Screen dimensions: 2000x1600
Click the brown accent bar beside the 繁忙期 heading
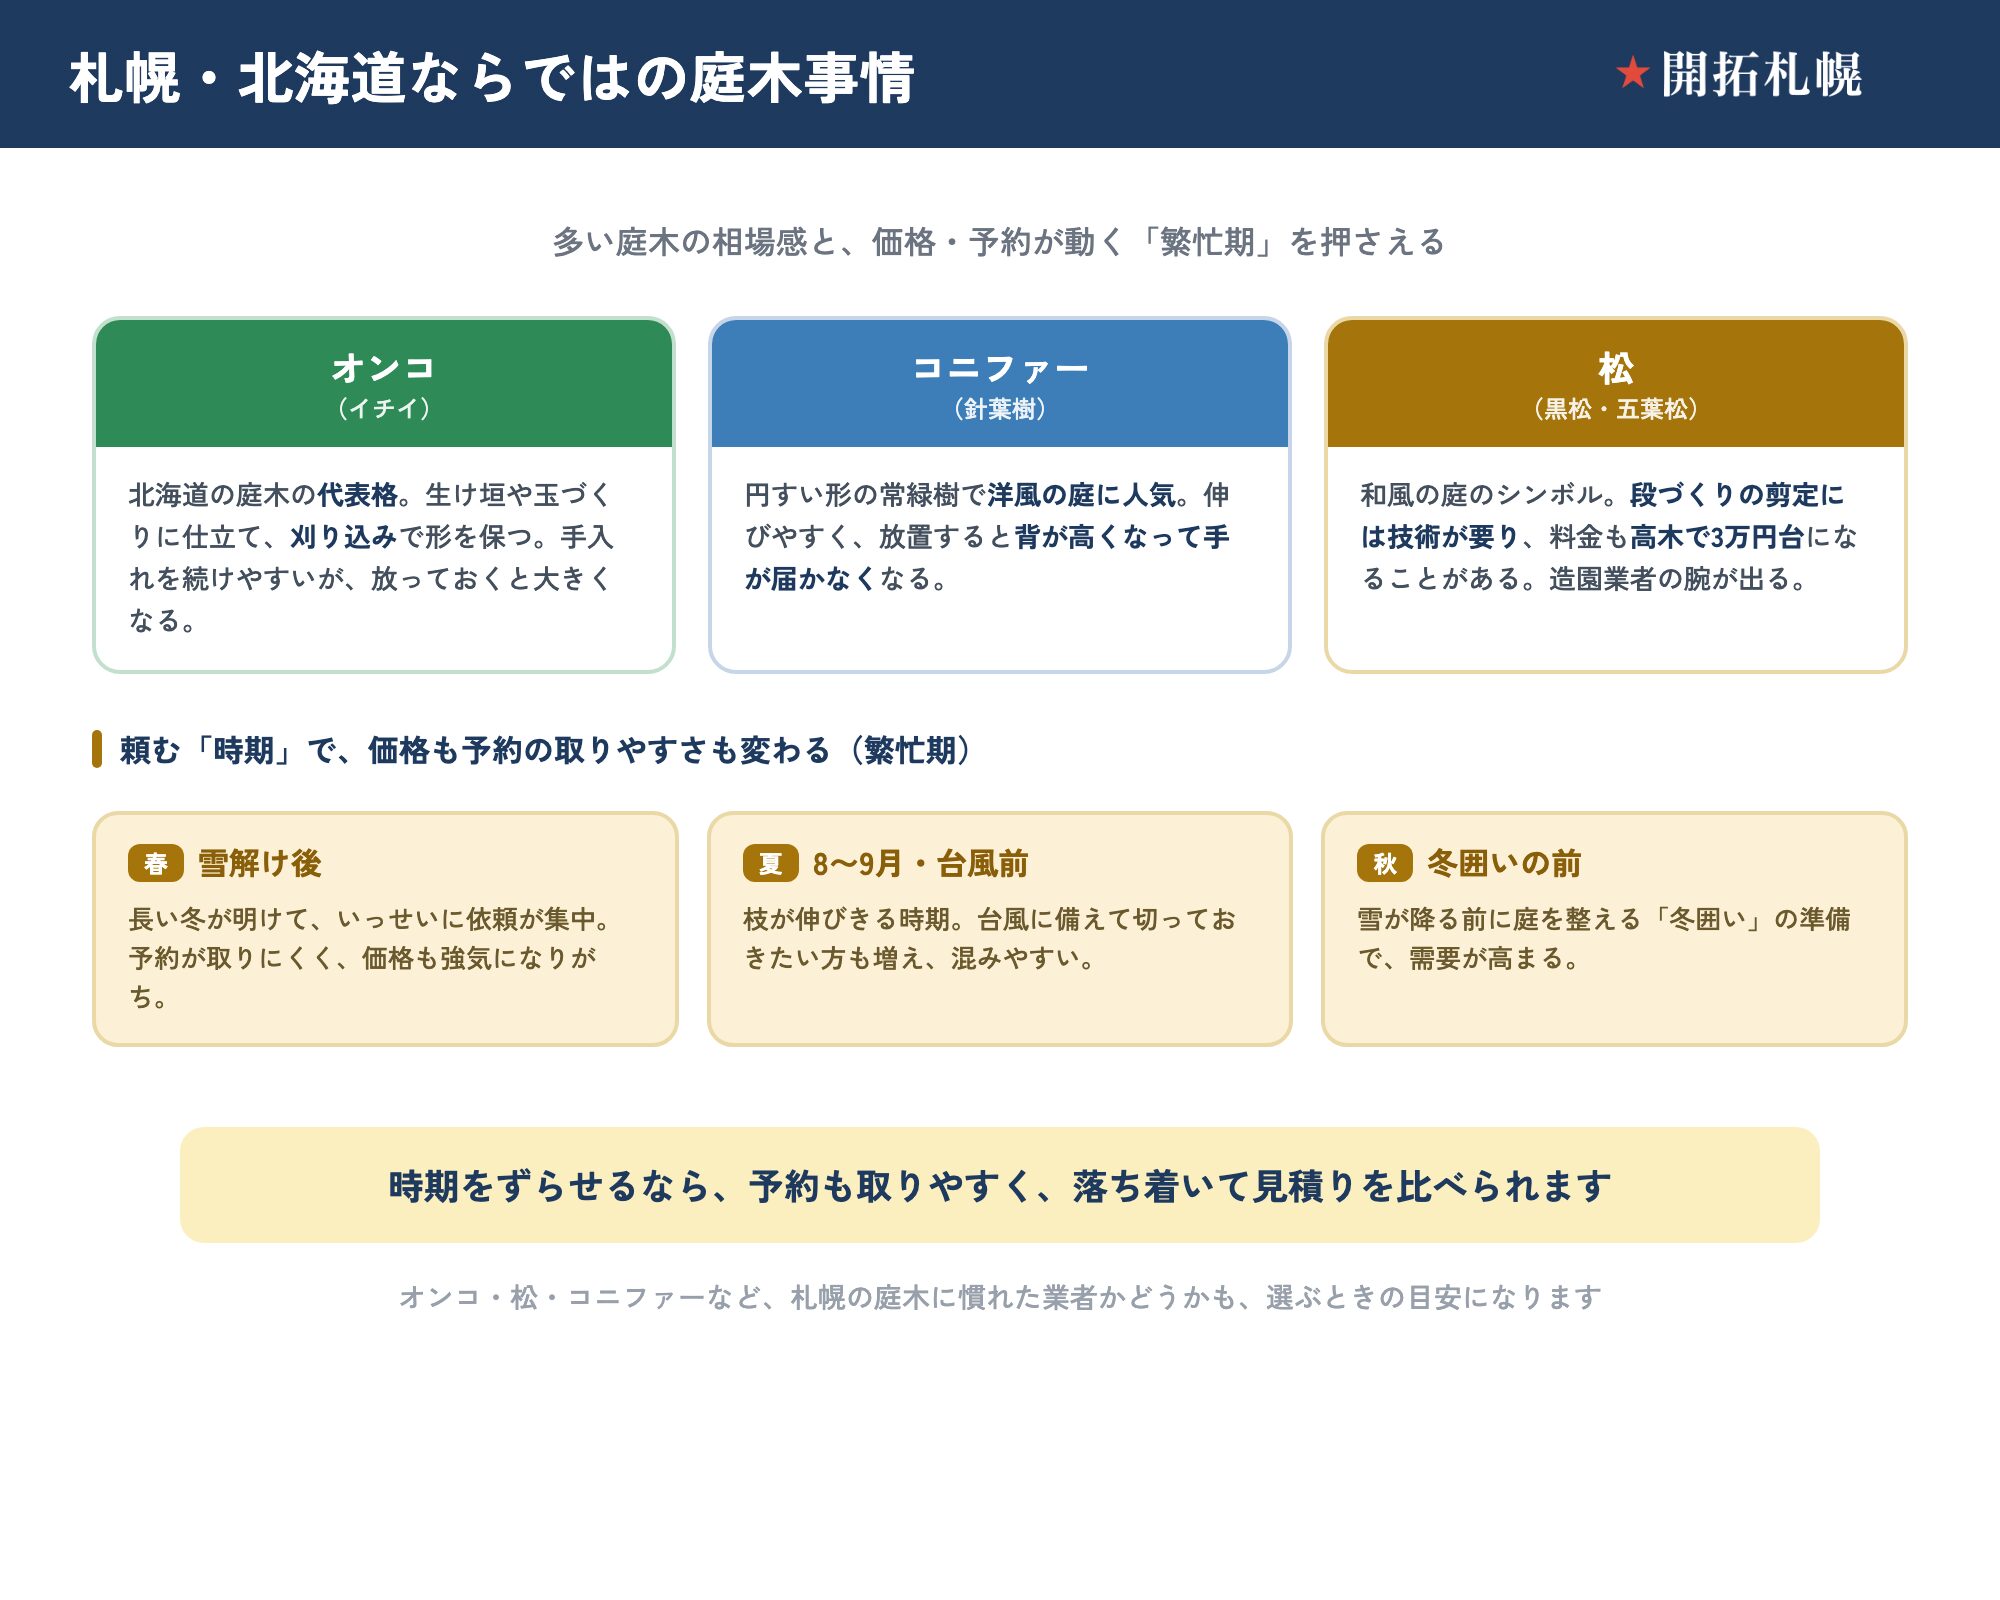(x=97, y=749)
